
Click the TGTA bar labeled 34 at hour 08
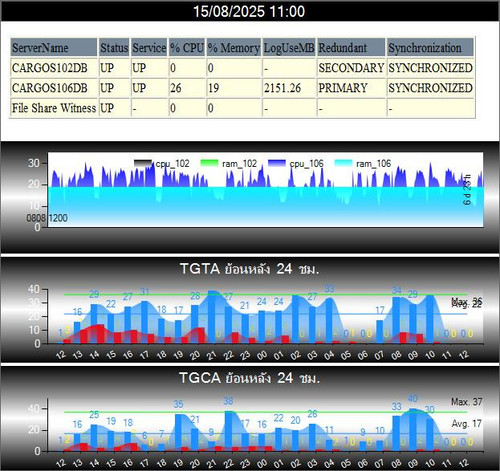coord(396,320)
